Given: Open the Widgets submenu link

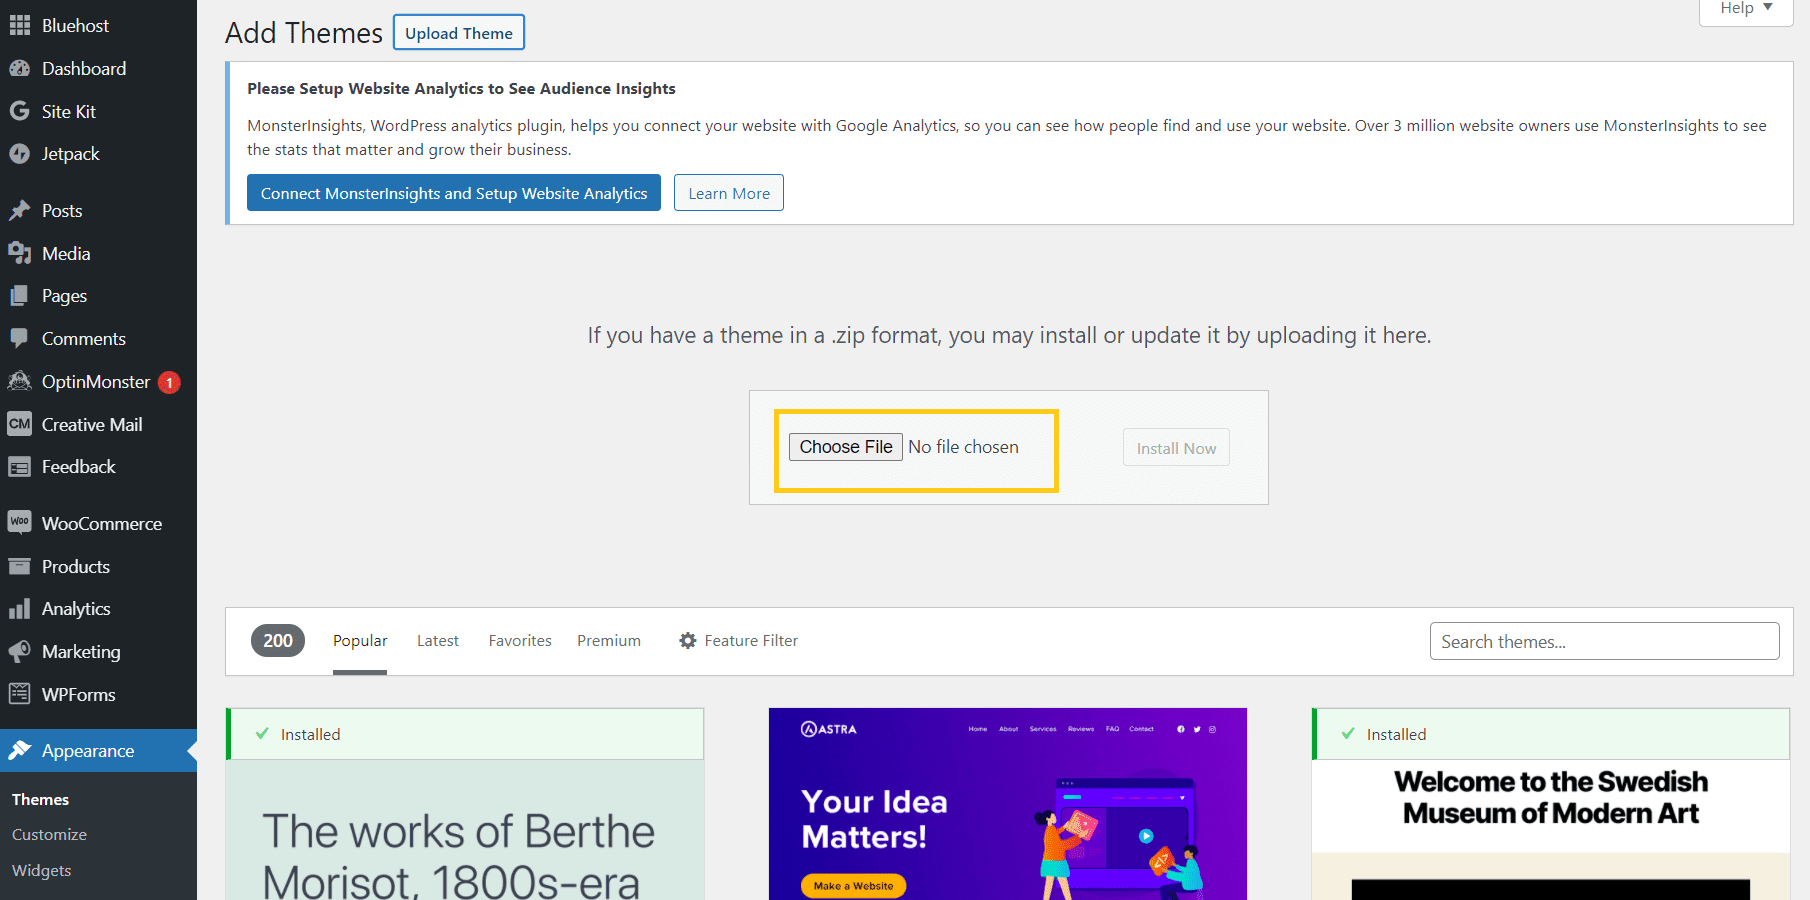Looking at the screenshot, I should point(41,871).
